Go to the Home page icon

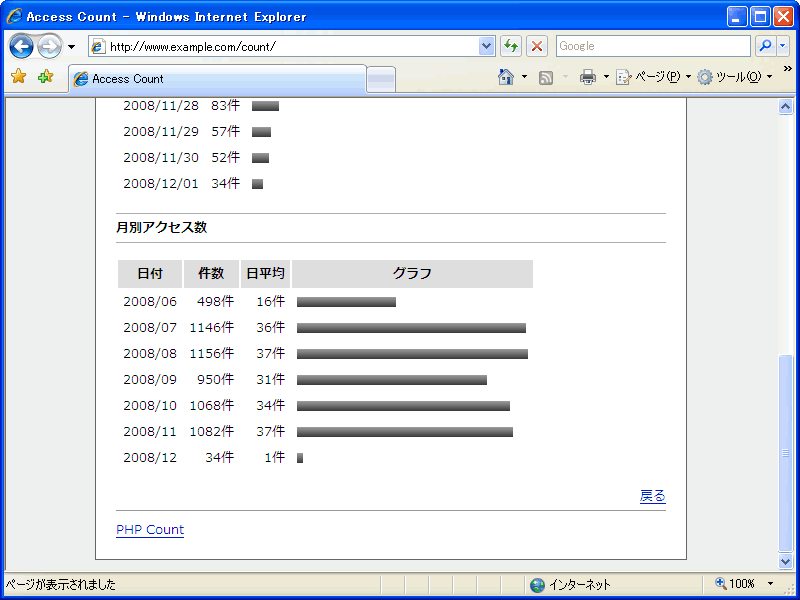point(506,77)
